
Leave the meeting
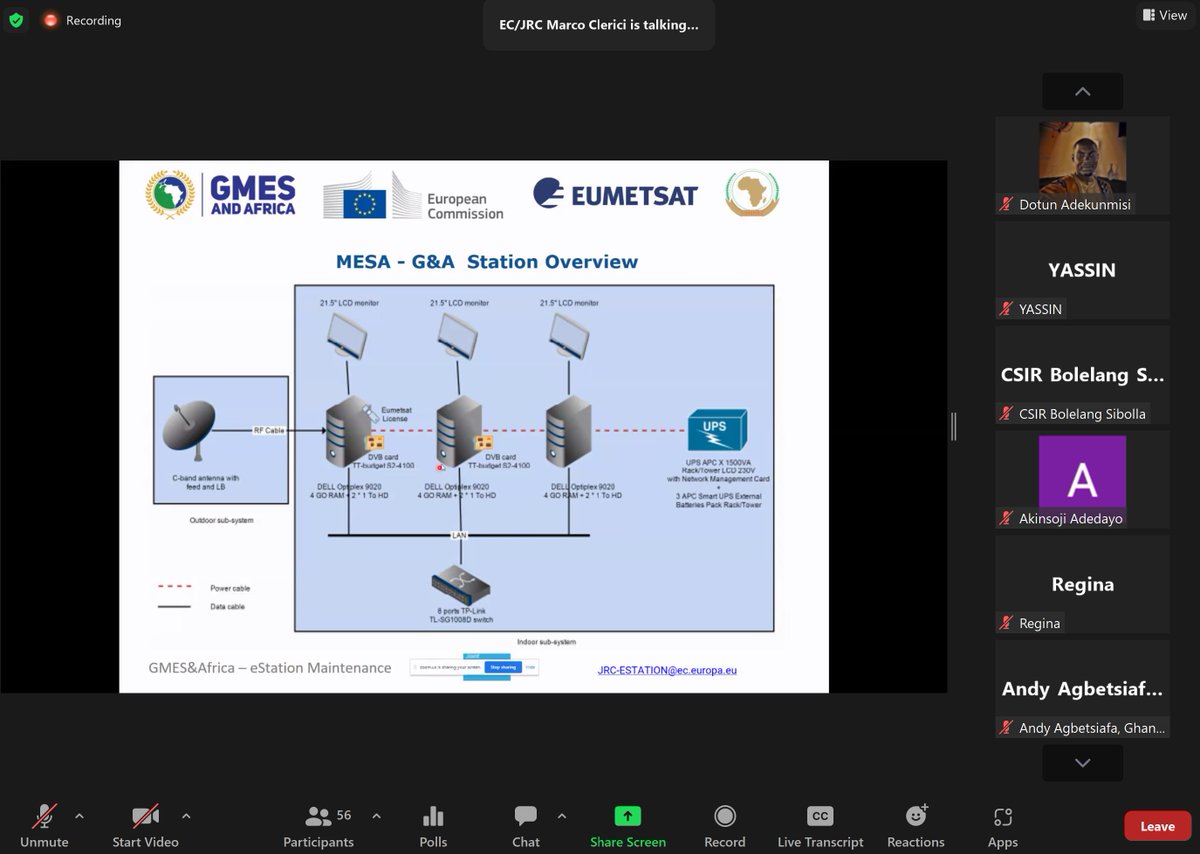pyautogui.click(x=1157, y=826)
